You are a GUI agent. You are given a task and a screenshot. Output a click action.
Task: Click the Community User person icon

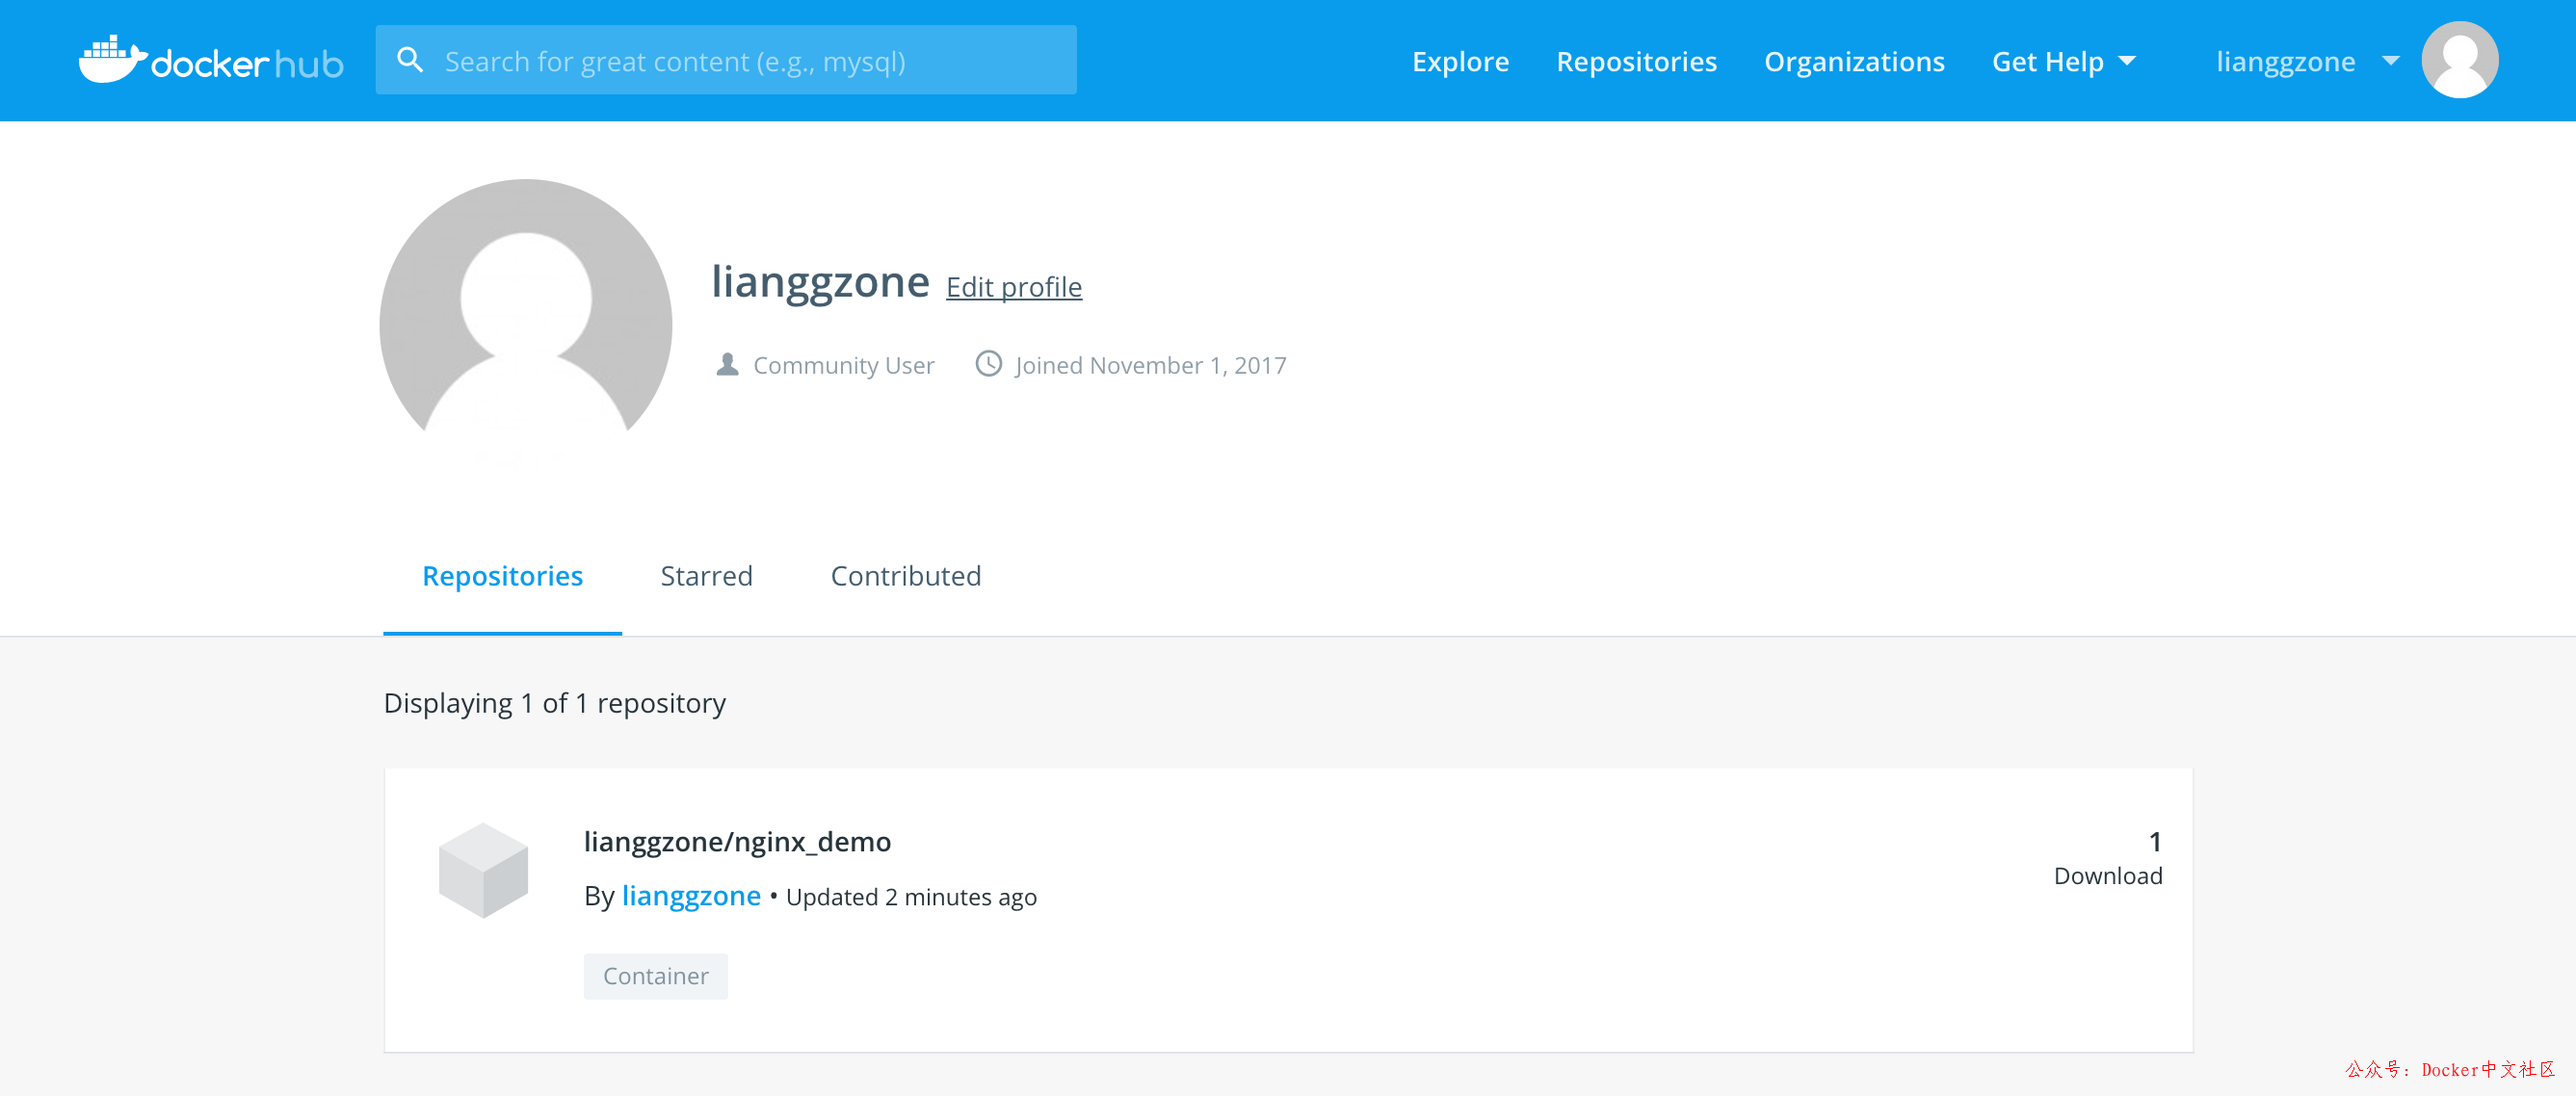(x=727, y=365)
